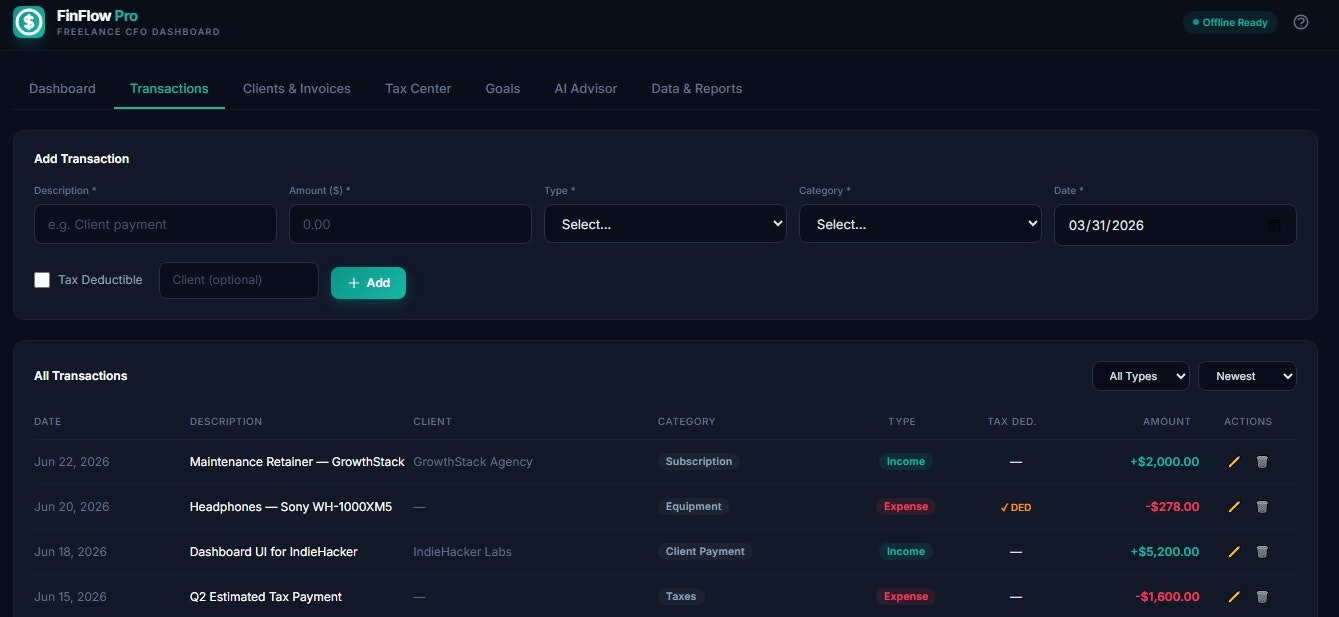Delete the Dashboard UI for IndieHacker transaction
Screen dimensions: 1339x617
pyautogui.click(x=1262, y=551)
